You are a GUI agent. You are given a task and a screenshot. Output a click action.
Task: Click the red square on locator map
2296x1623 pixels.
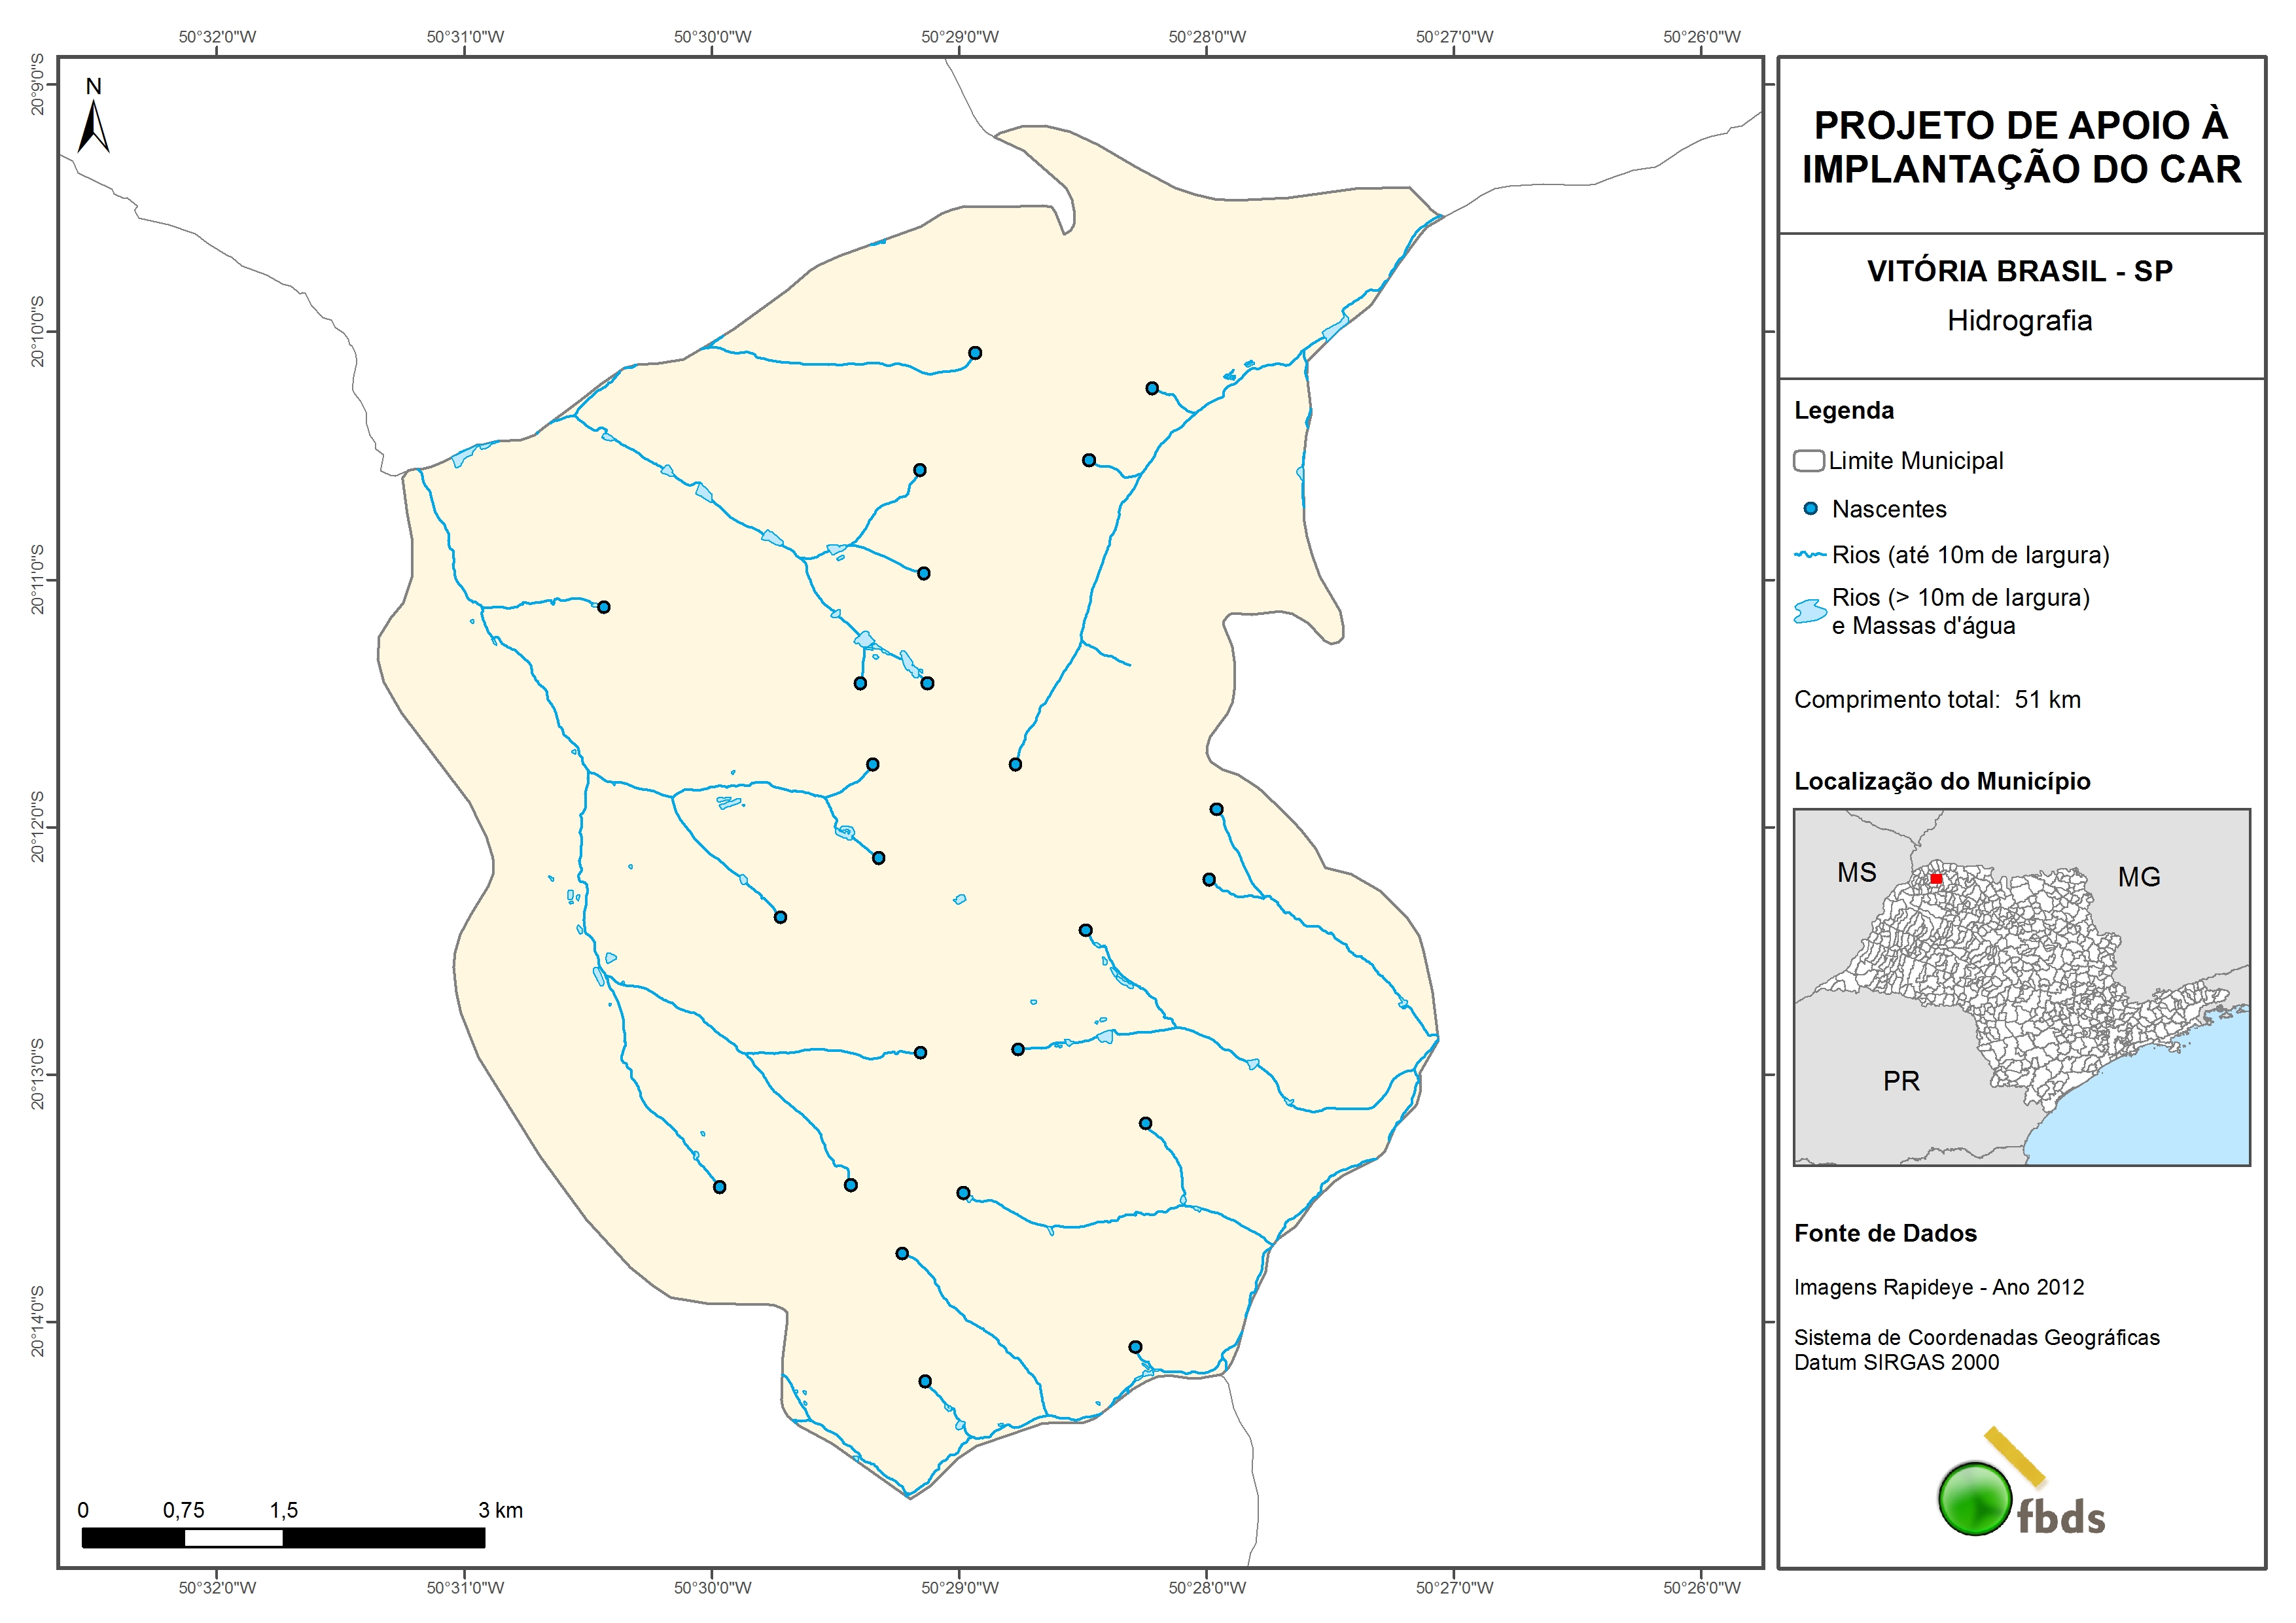point(1936,879)
